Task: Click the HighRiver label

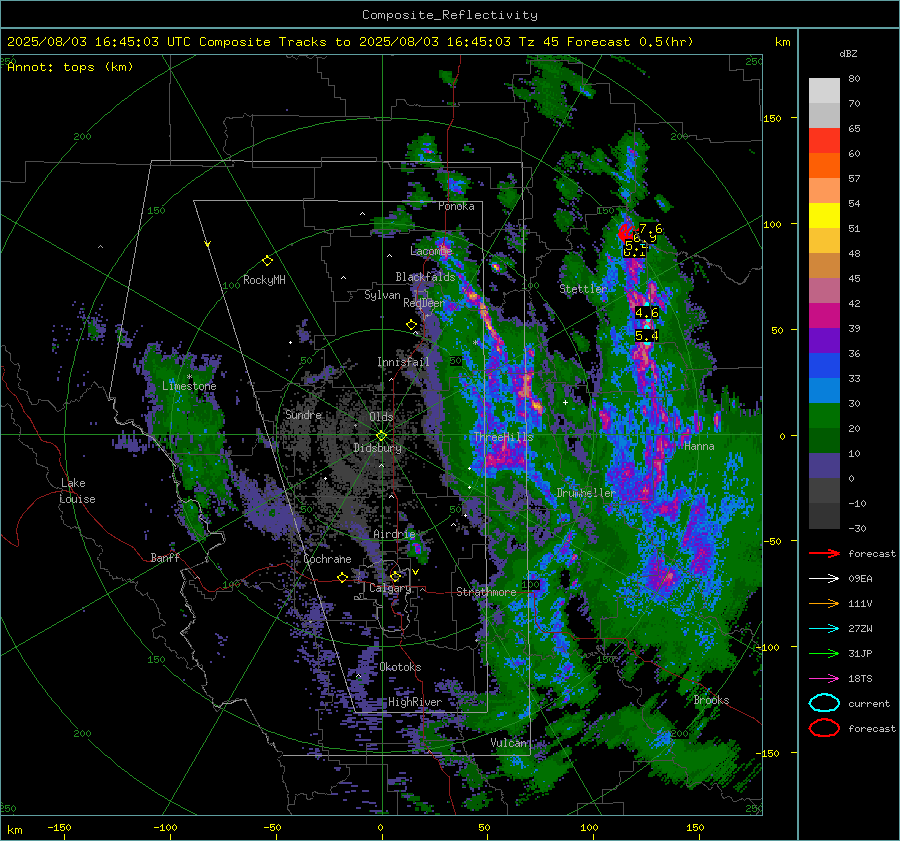Action: (415, 702)
